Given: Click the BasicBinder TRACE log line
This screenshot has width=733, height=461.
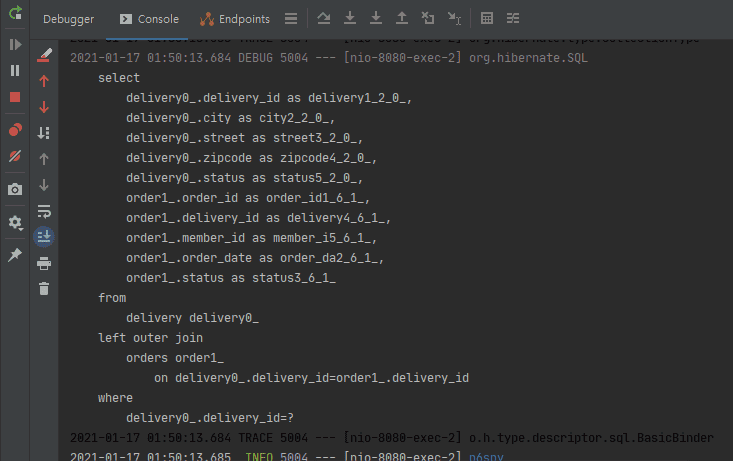Looking at the screenshot, I should [x=392, y=438].
